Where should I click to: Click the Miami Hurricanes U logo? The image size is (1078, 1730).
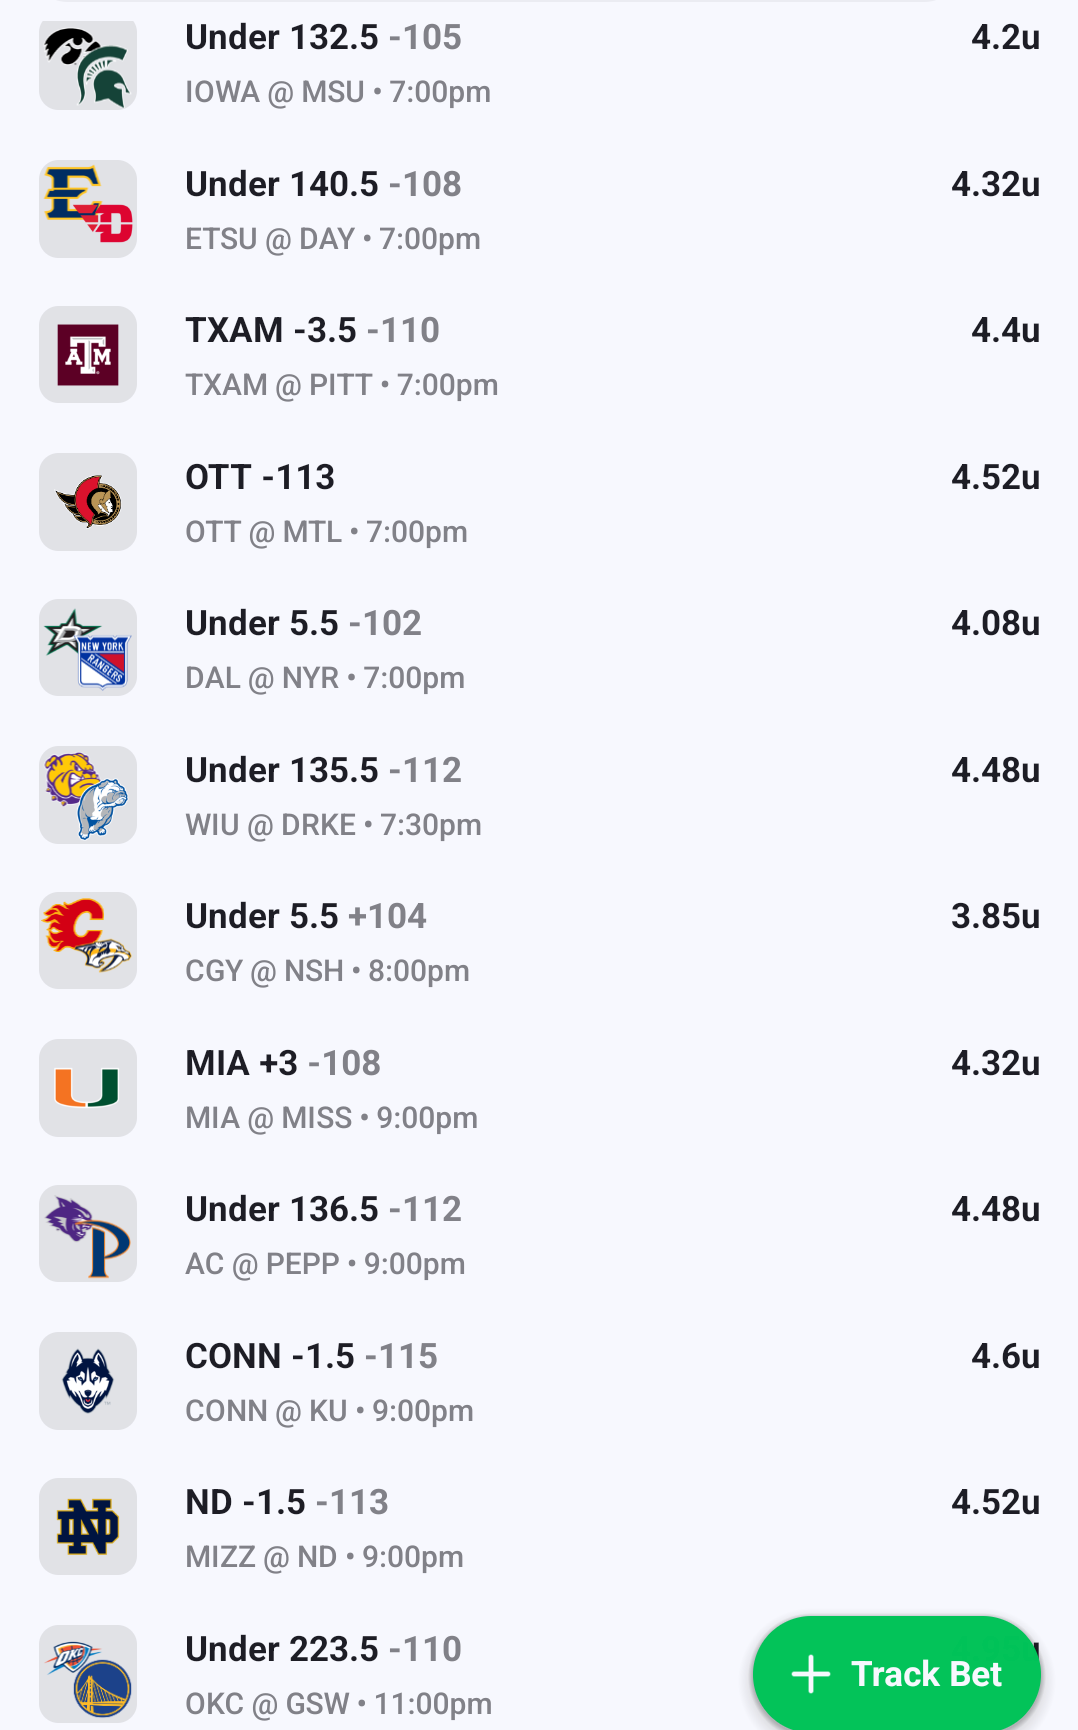point(88,1088)
